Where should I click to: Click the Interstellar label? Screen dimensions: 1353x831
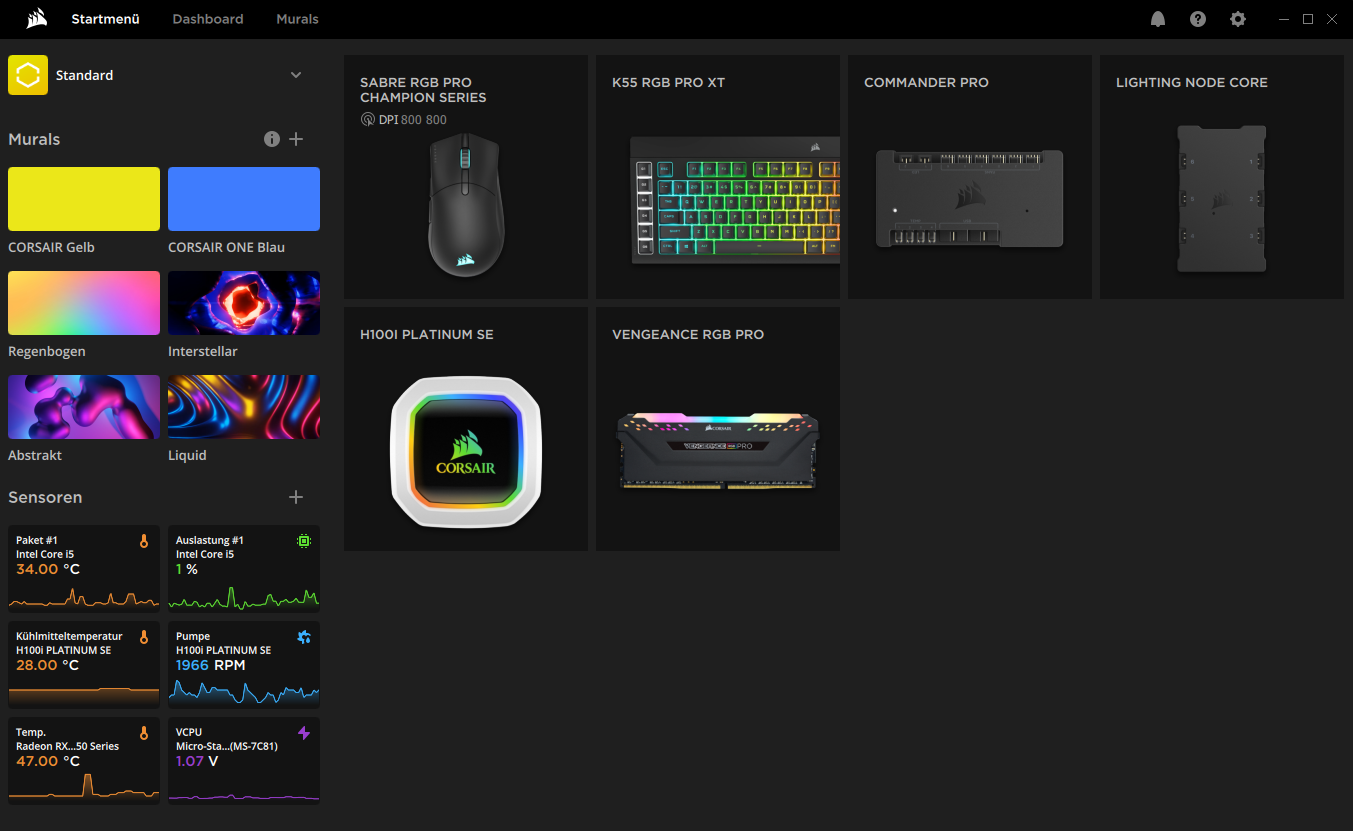[203, 351]
